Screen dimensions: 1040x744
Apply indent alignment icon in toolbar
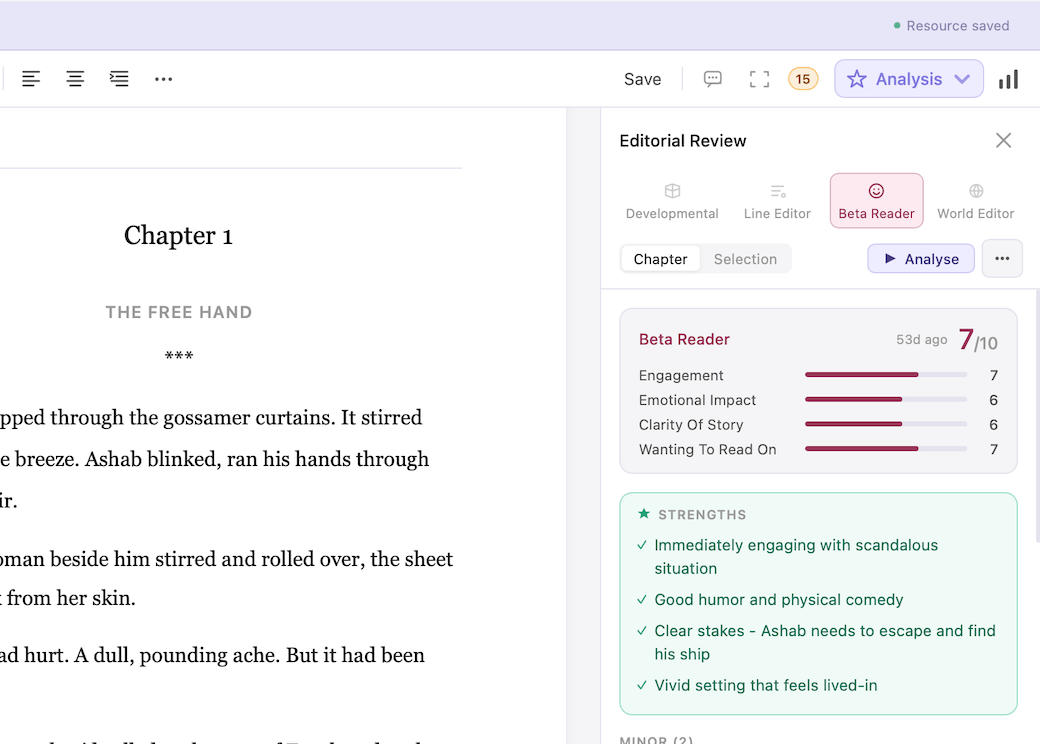click(119, 79)
